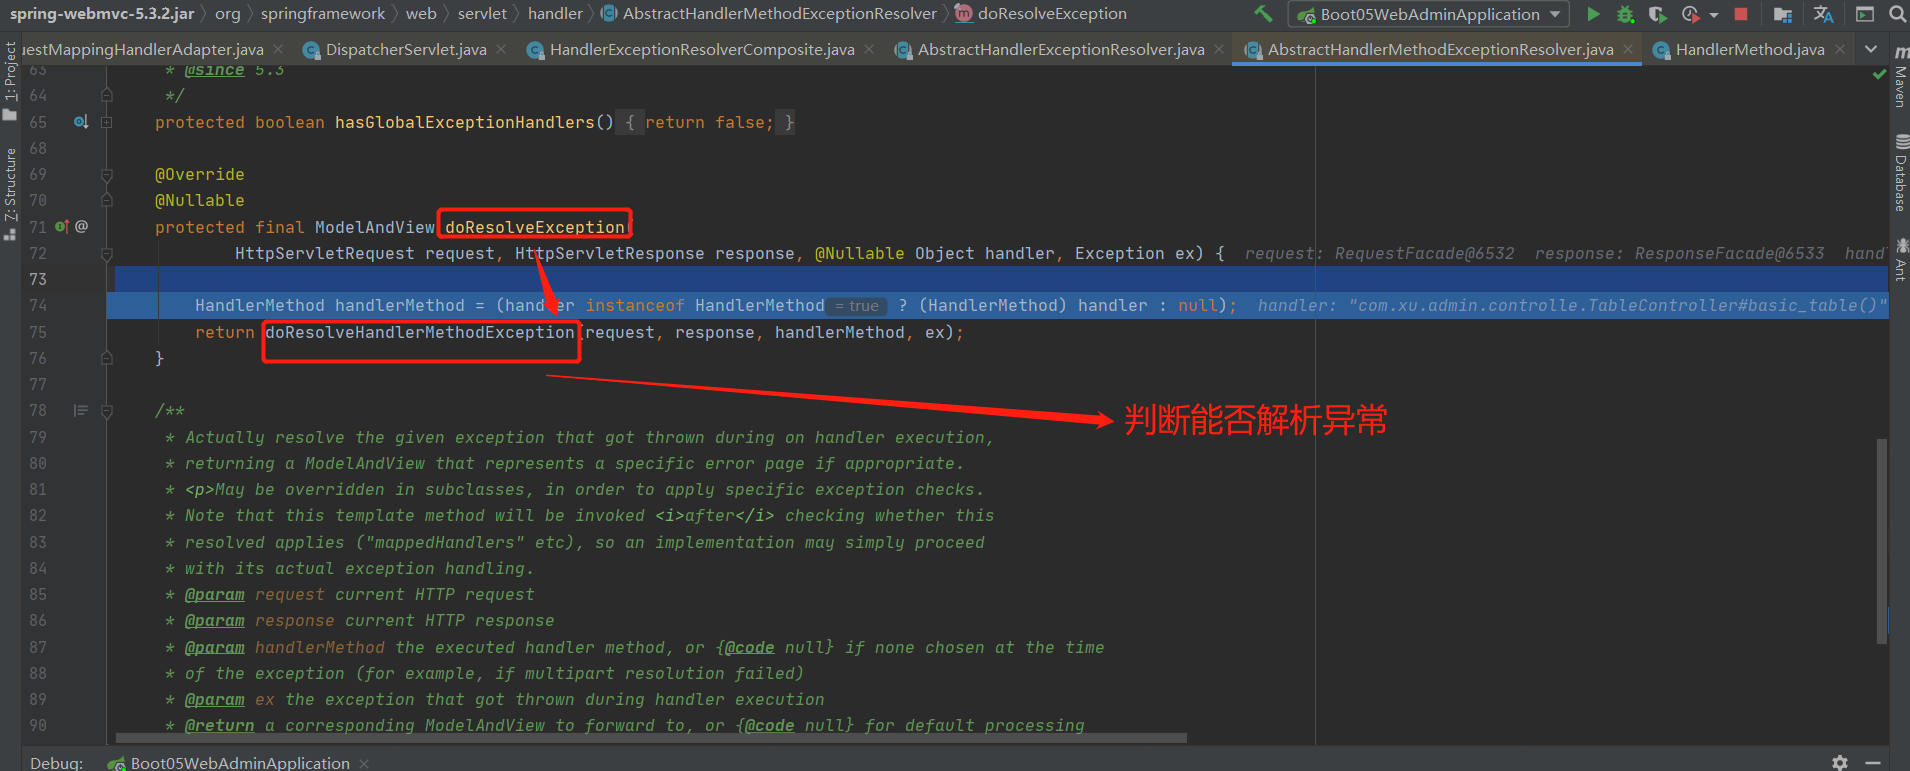Open Boot05WebAdminApplication run configuration dropdown
This screenshot has height=771, width=1910.
coord(1429,14)
